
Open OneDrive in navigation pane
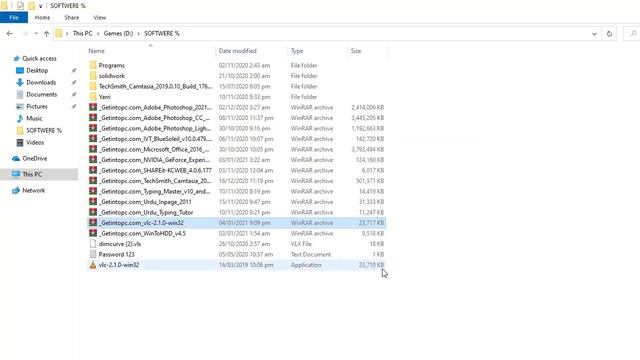click(x=35, y=158)
